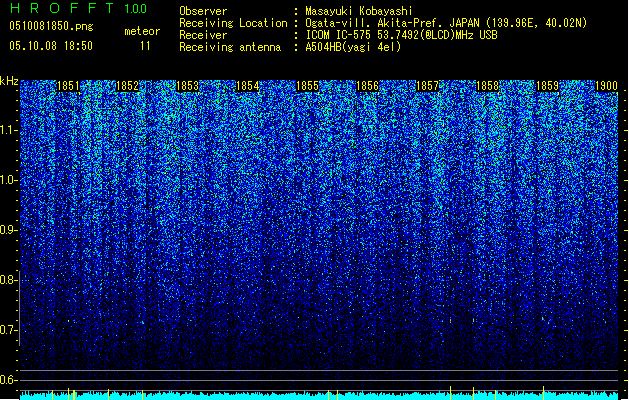Viewport: 629px width, 400px height.
Task: Click the Receiving antenna label
Action: [230, 47]
